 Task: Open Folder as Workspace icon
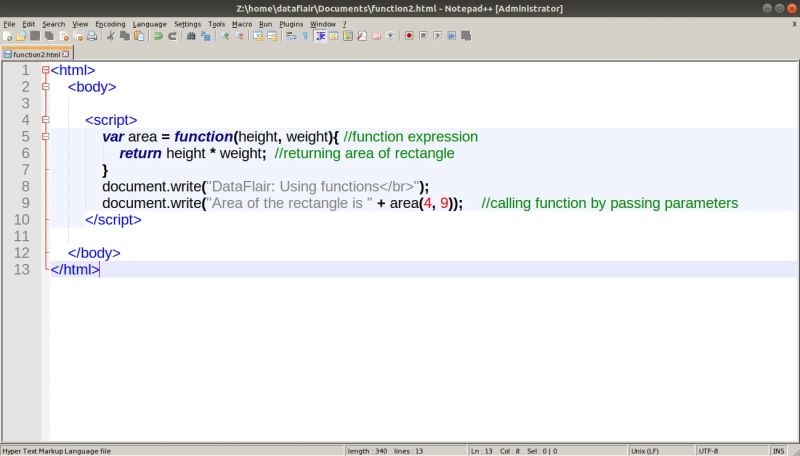pos(377,36)
